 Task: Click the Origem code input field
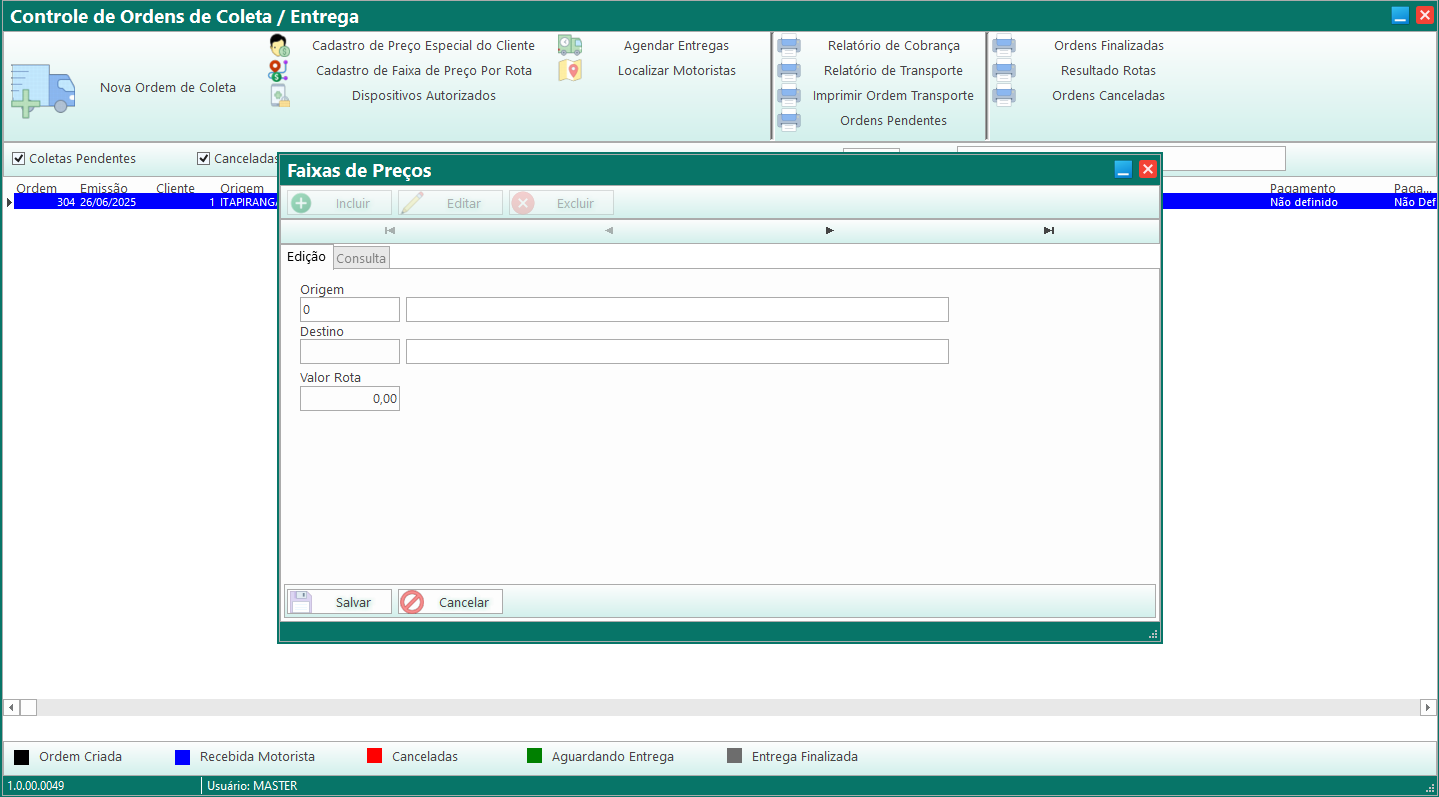349,310
